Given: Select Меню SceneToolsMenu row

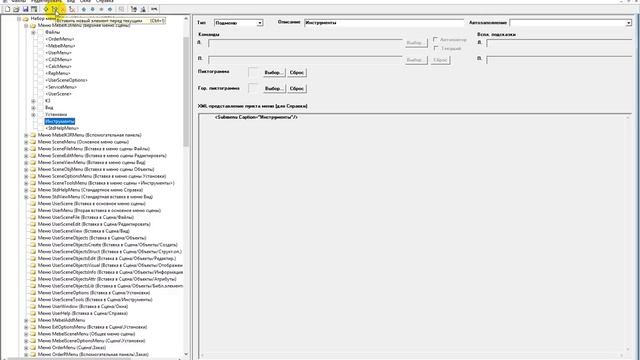Looking at the screenshot, I should (x=106, y=183).
